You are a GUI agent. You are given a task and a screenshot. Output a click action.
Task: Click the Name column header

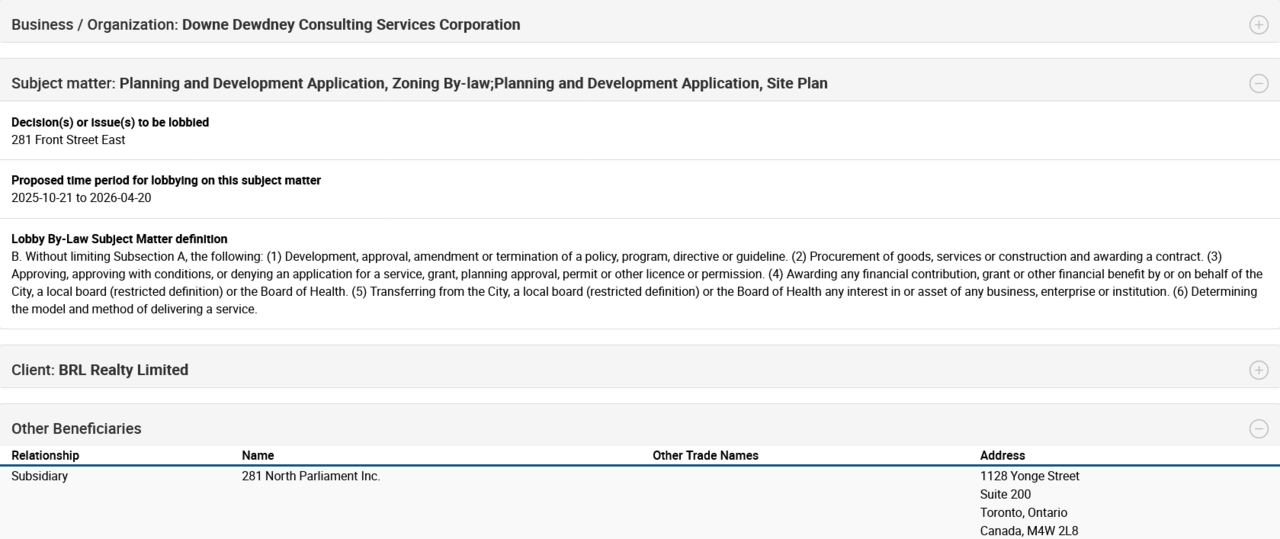258,456
